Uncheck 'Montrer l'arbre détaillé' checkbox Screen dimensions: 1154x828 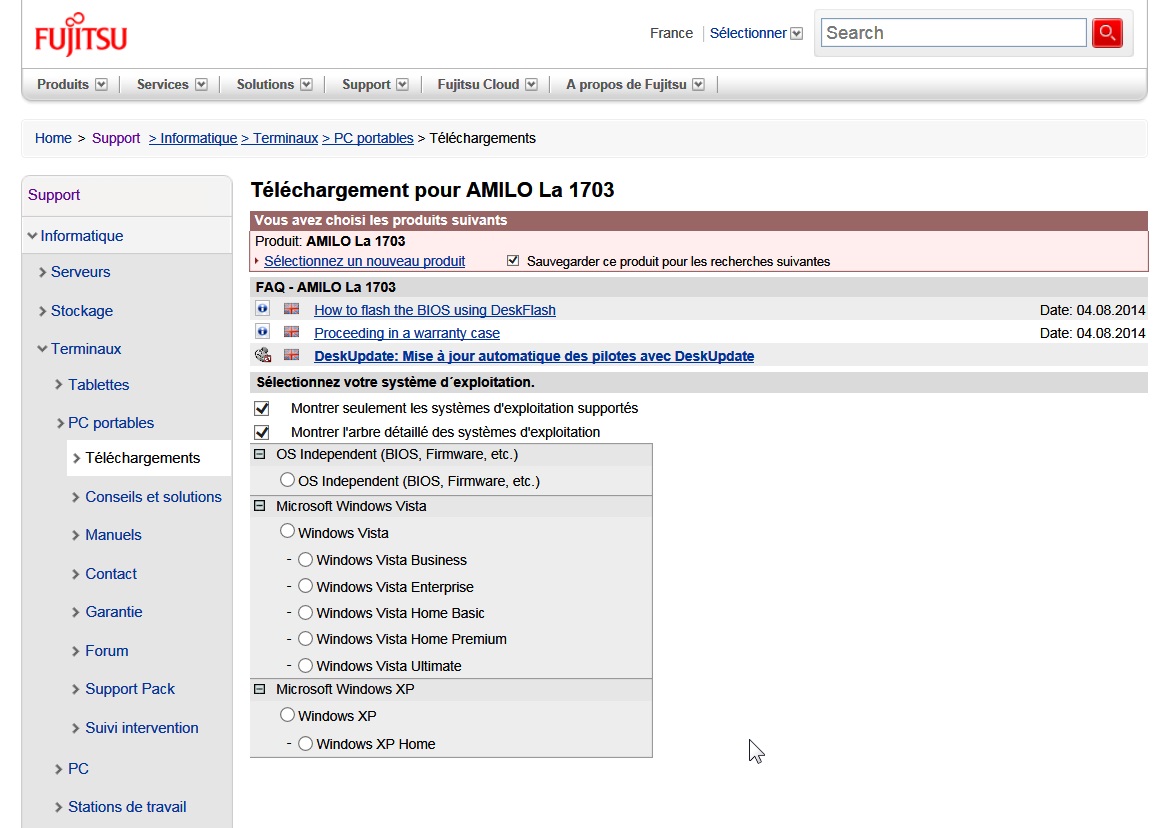click(x=261, y=432)
